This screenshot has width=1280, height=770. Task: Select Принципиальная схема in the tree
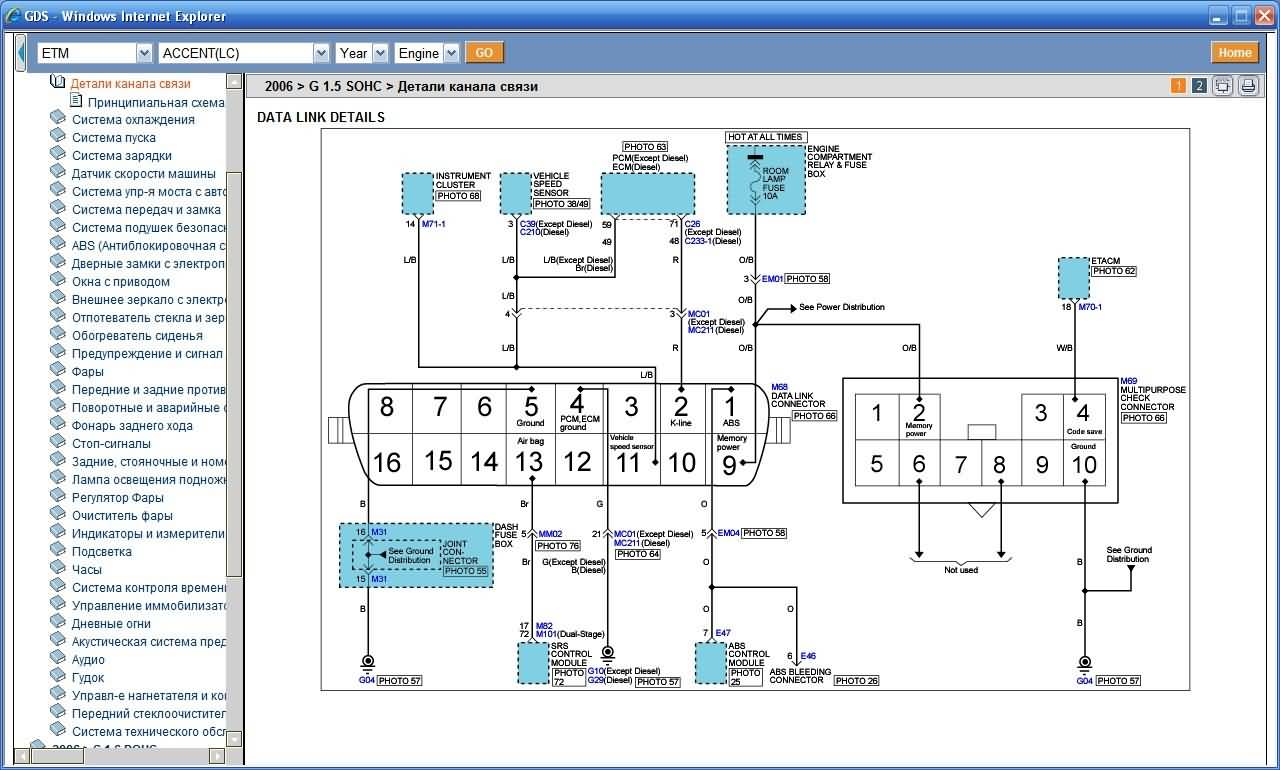(x=155, y=102)
